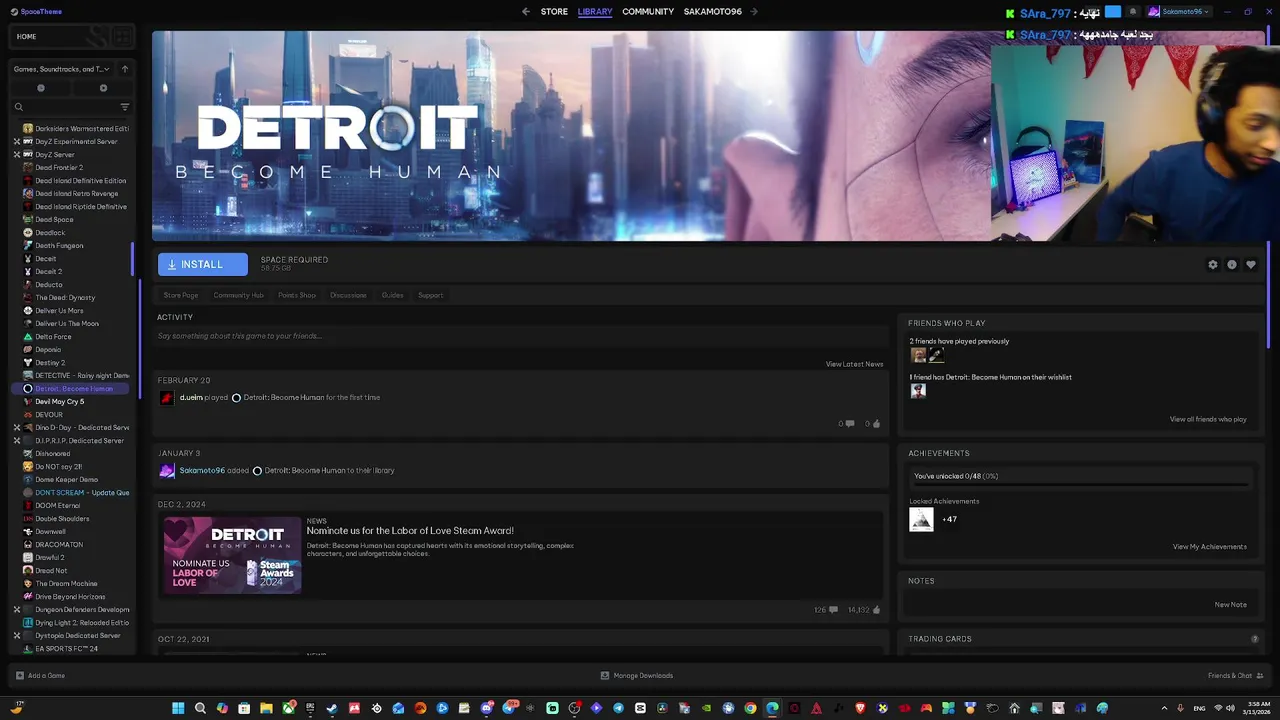The image size is (1280, 720).
Task: Show hidden system tray icons chevron
Action: (x=1164, y=708)
